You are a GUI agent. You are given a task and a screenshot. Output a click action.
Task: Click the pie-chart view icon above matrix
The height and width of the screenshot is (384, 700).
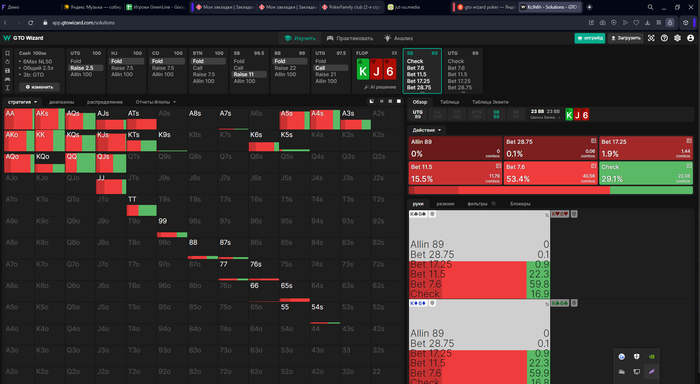(x=371, y=101)
